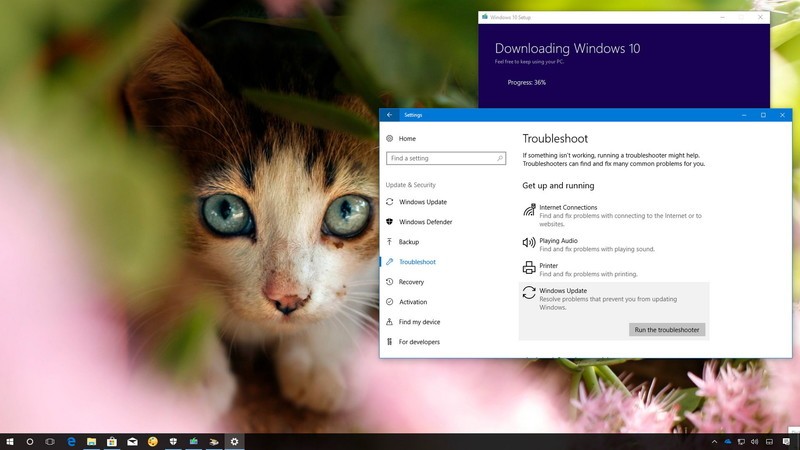Open touch keyboard tray icon
800x450 pixels.
click(x=769, y=442)
